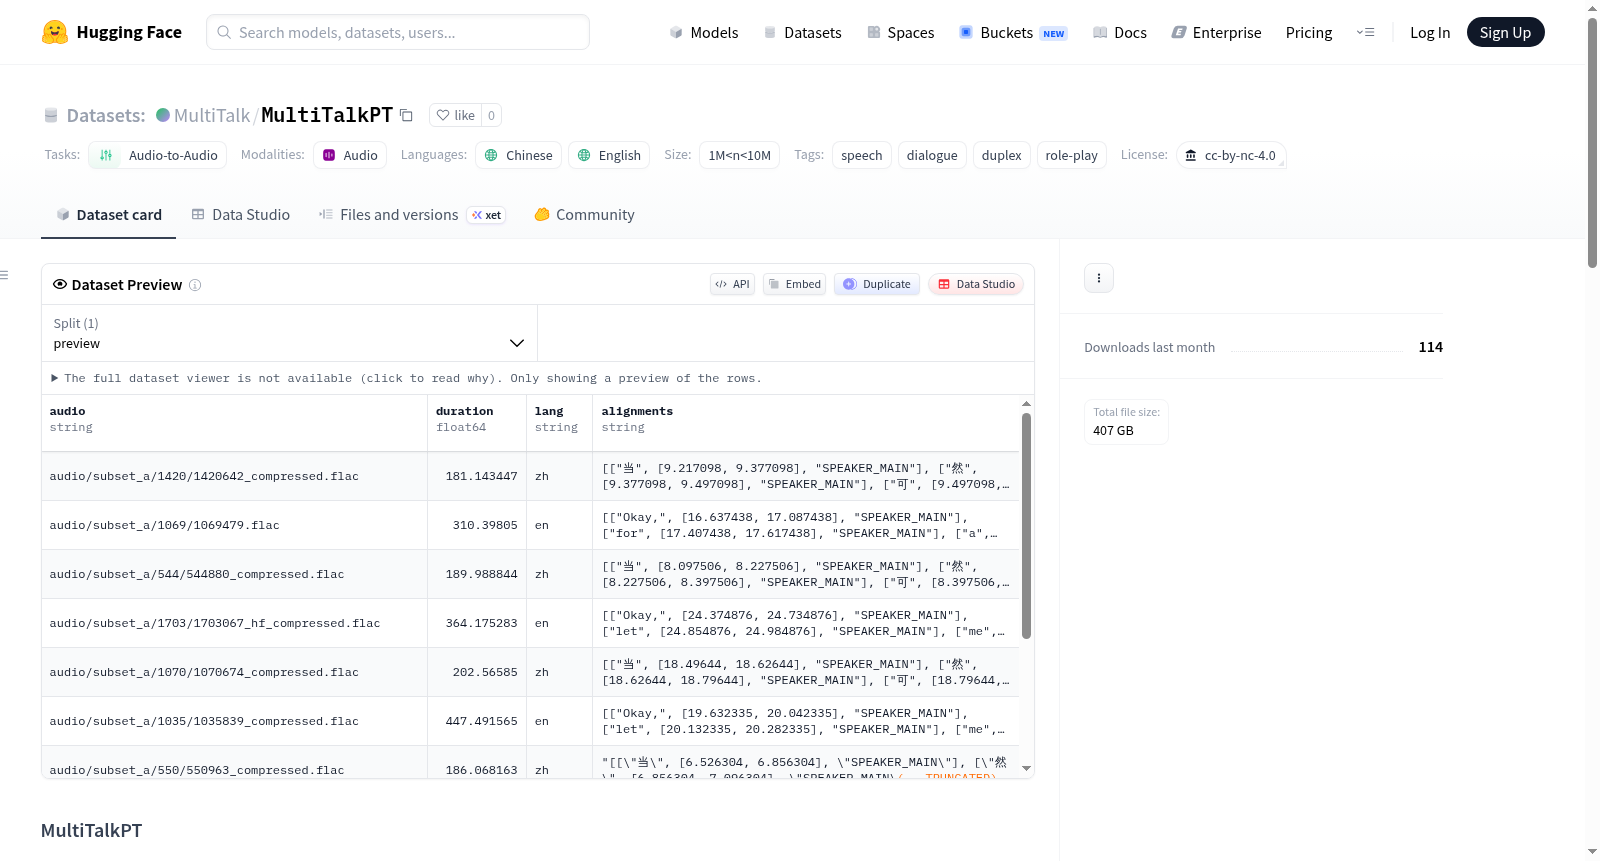Copy dataset name with the copy icon

(x=406, y=115)
